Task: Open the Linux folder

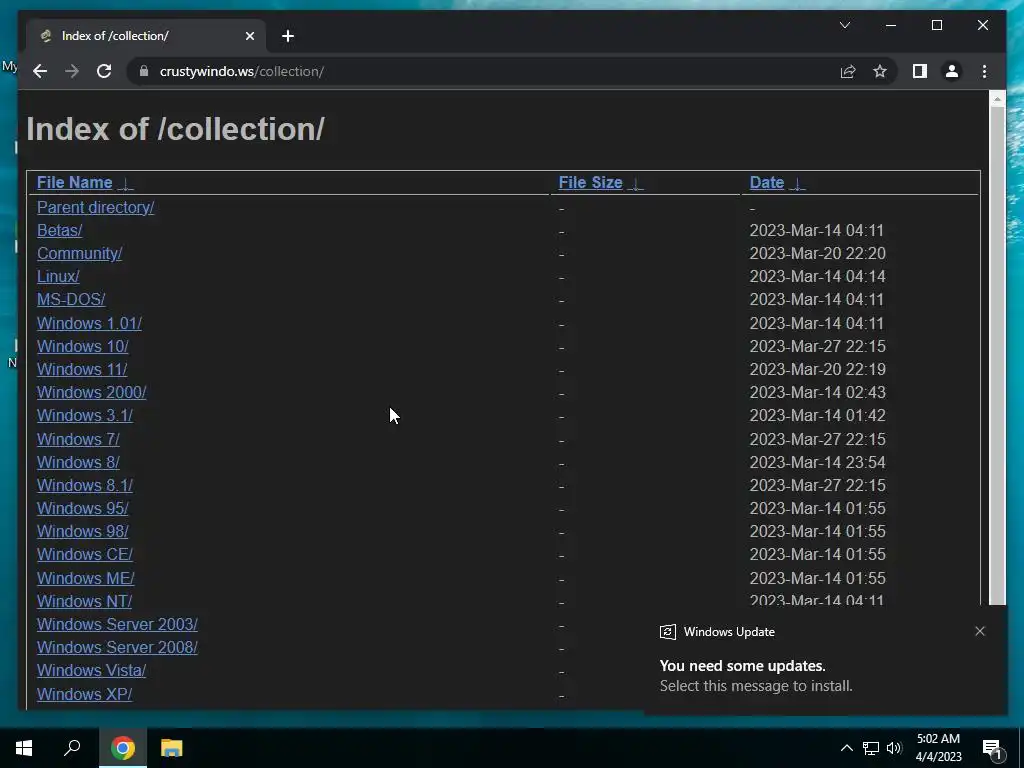Action: tap(58, 276)
